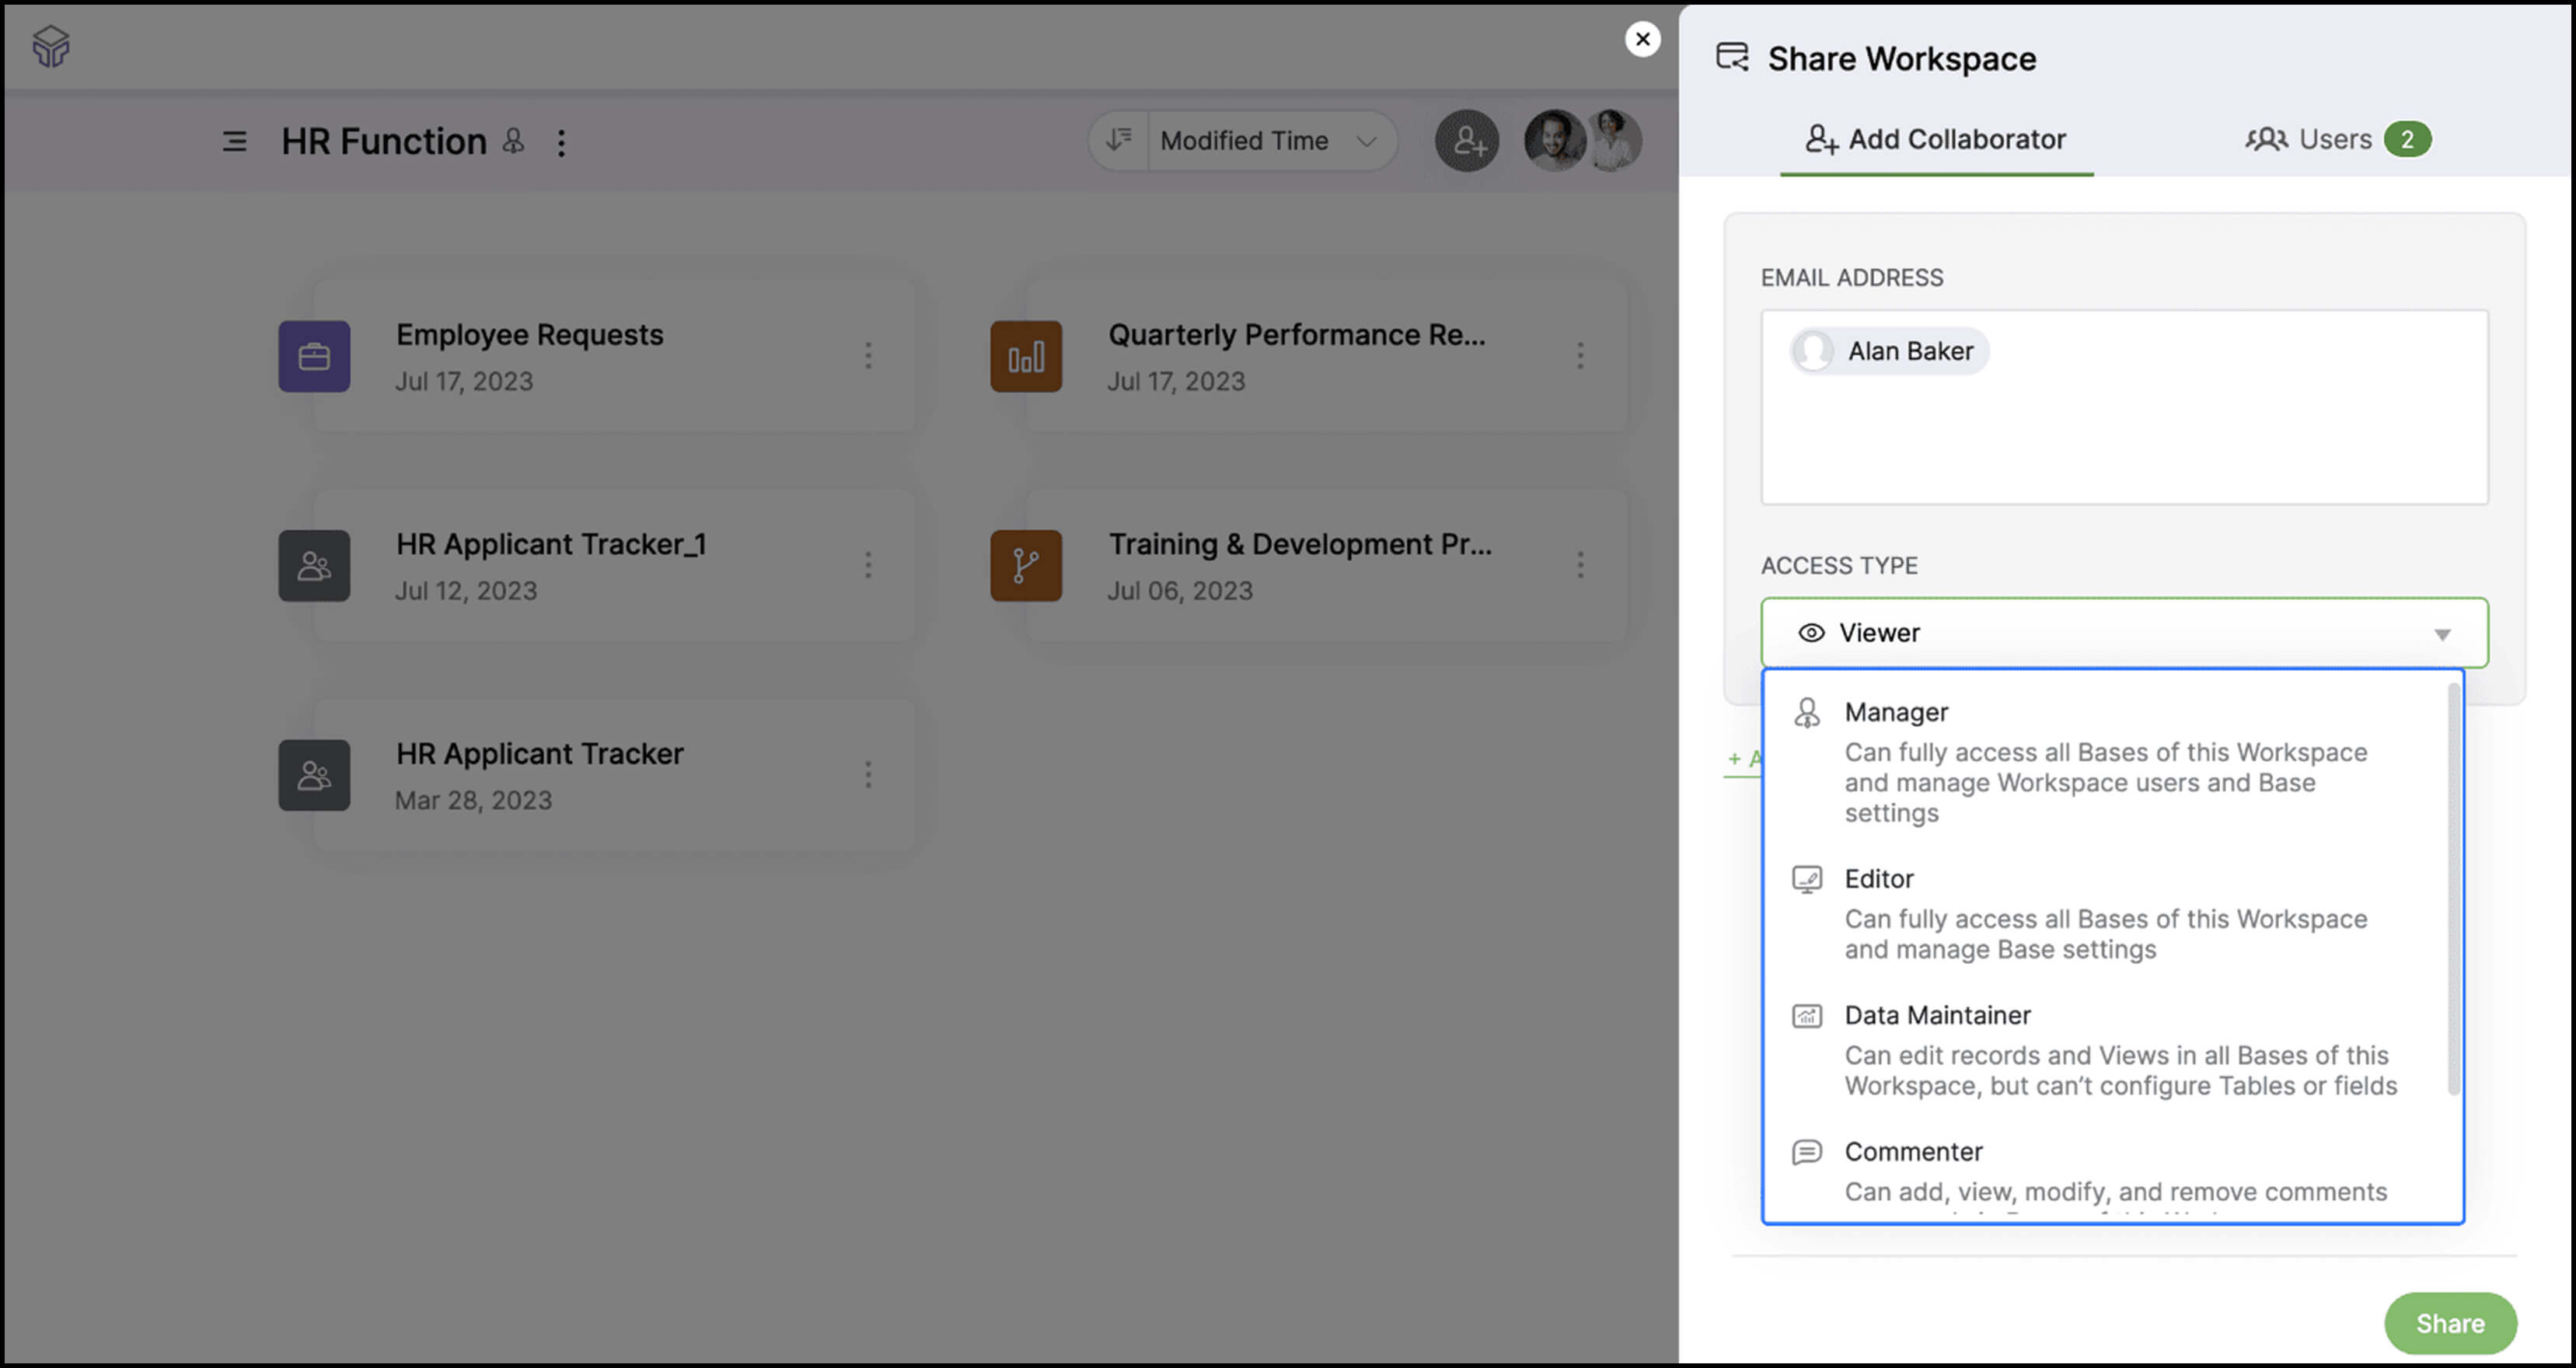
Task: Click the Training & Development branch icon
Action: [x=1025, y=565]
